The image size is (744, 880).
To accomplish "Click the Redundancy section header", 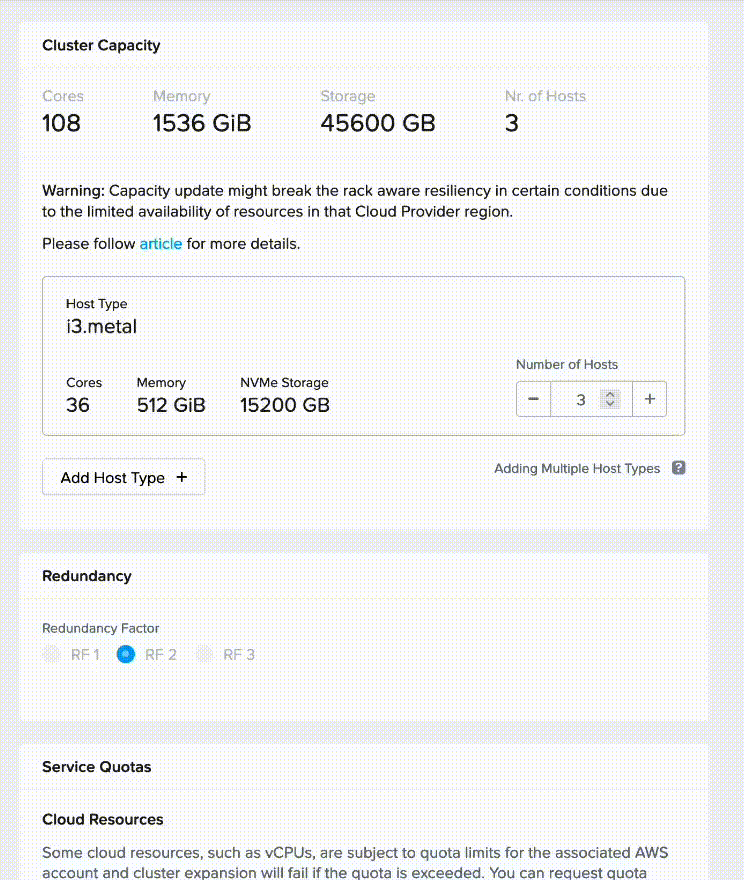I will [86, 576].
